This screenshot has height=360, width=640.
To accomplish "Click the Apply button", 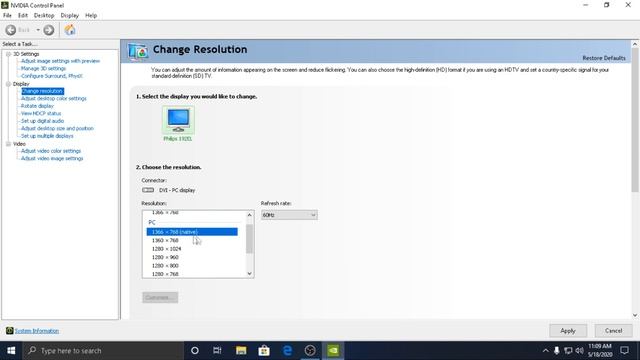I will [x=568, y=331].
